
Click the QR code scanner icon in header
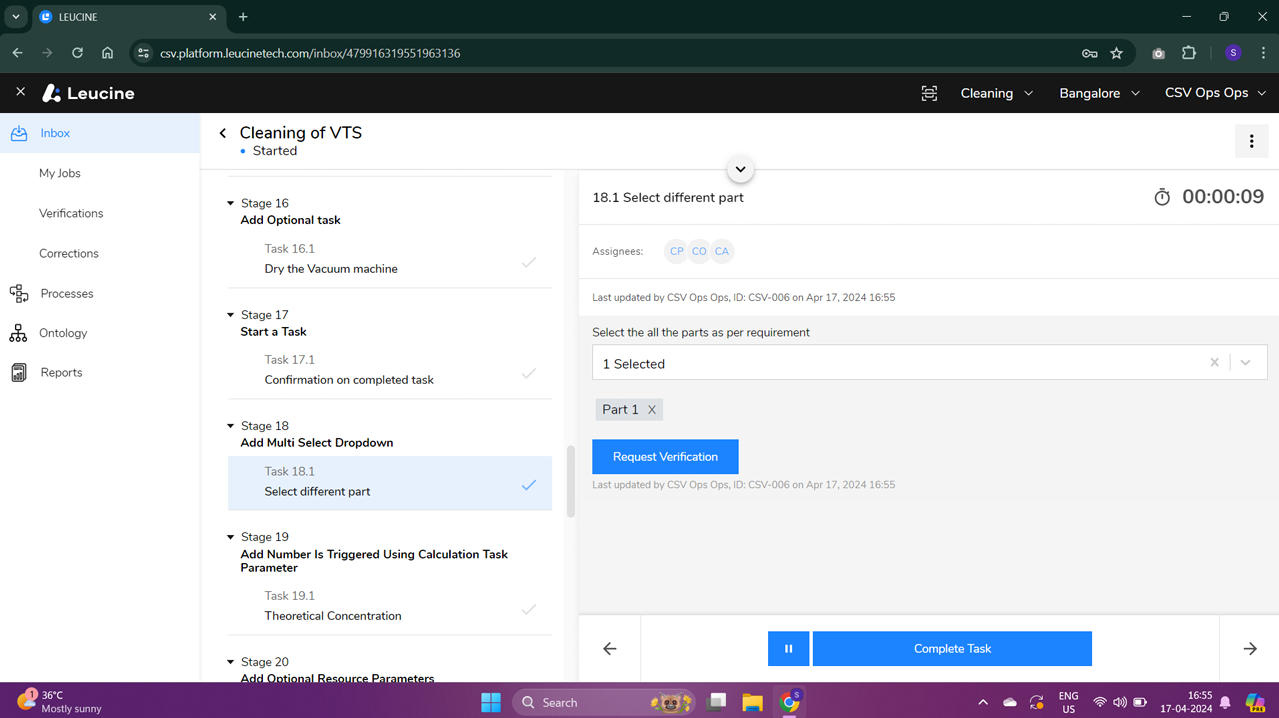pyautogui.click(x=928, y=92)
